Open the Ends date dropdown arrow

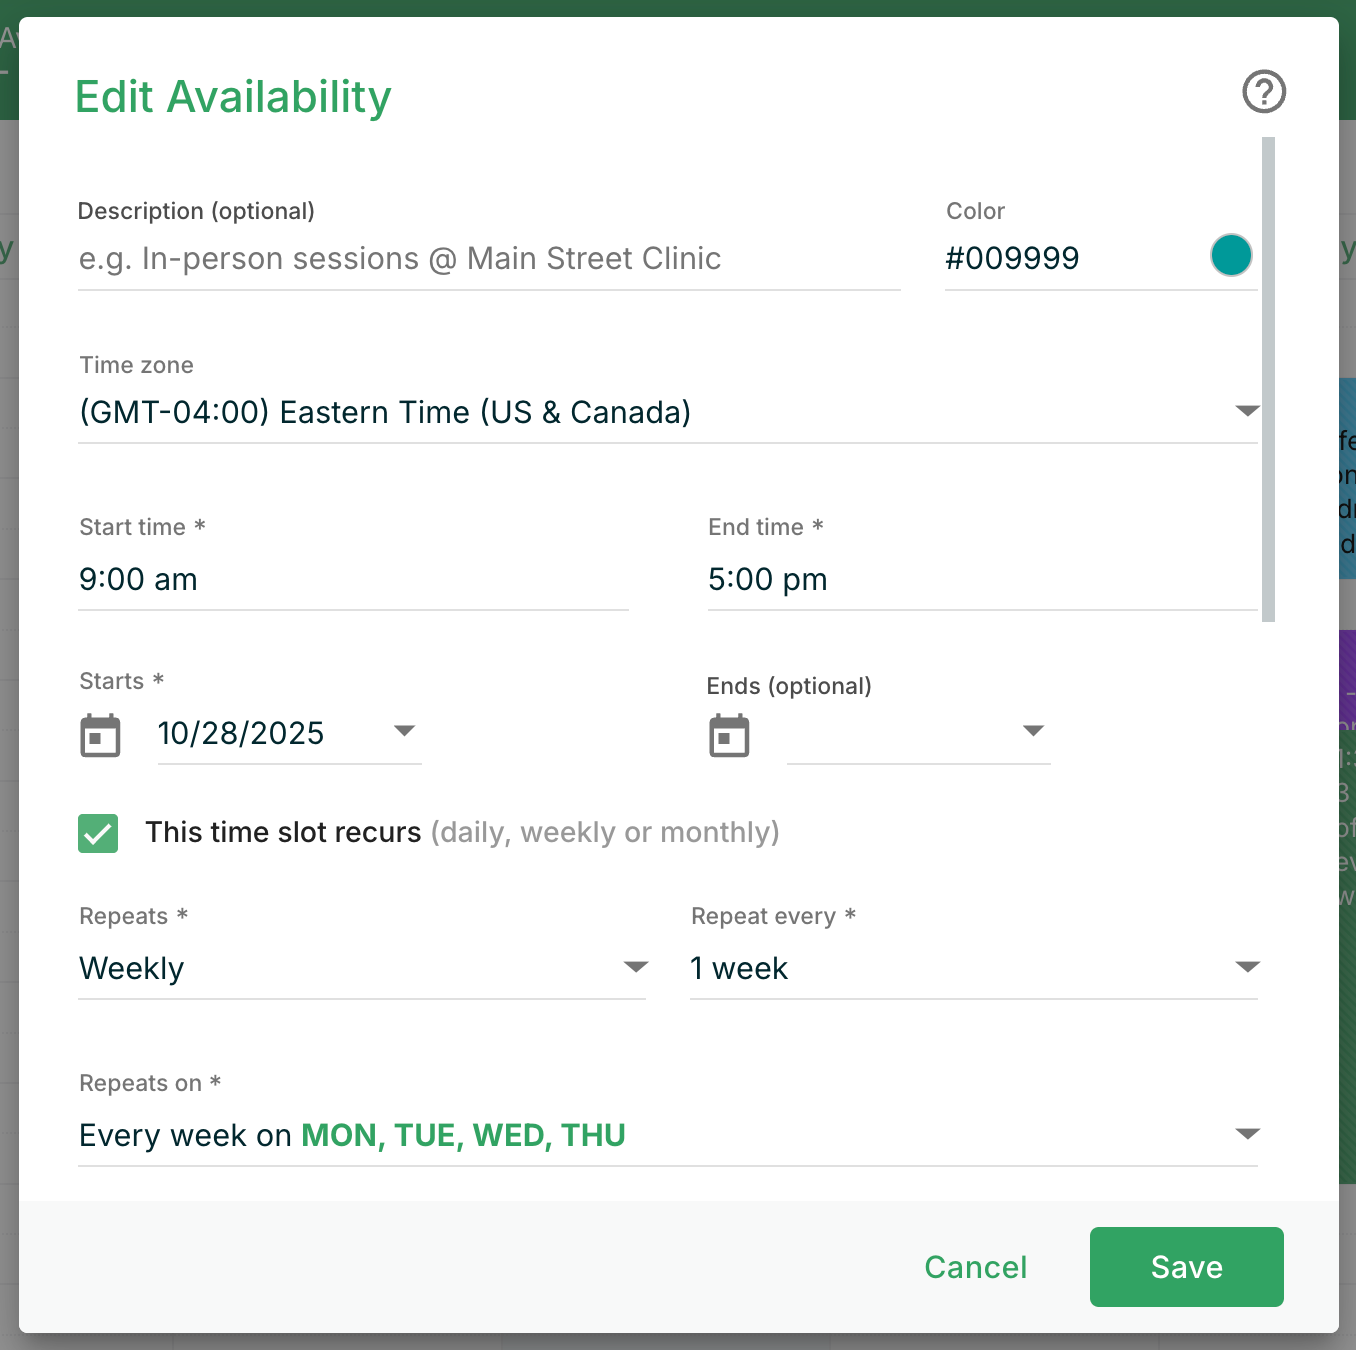pyautogui.click(x=1033, y=731)
